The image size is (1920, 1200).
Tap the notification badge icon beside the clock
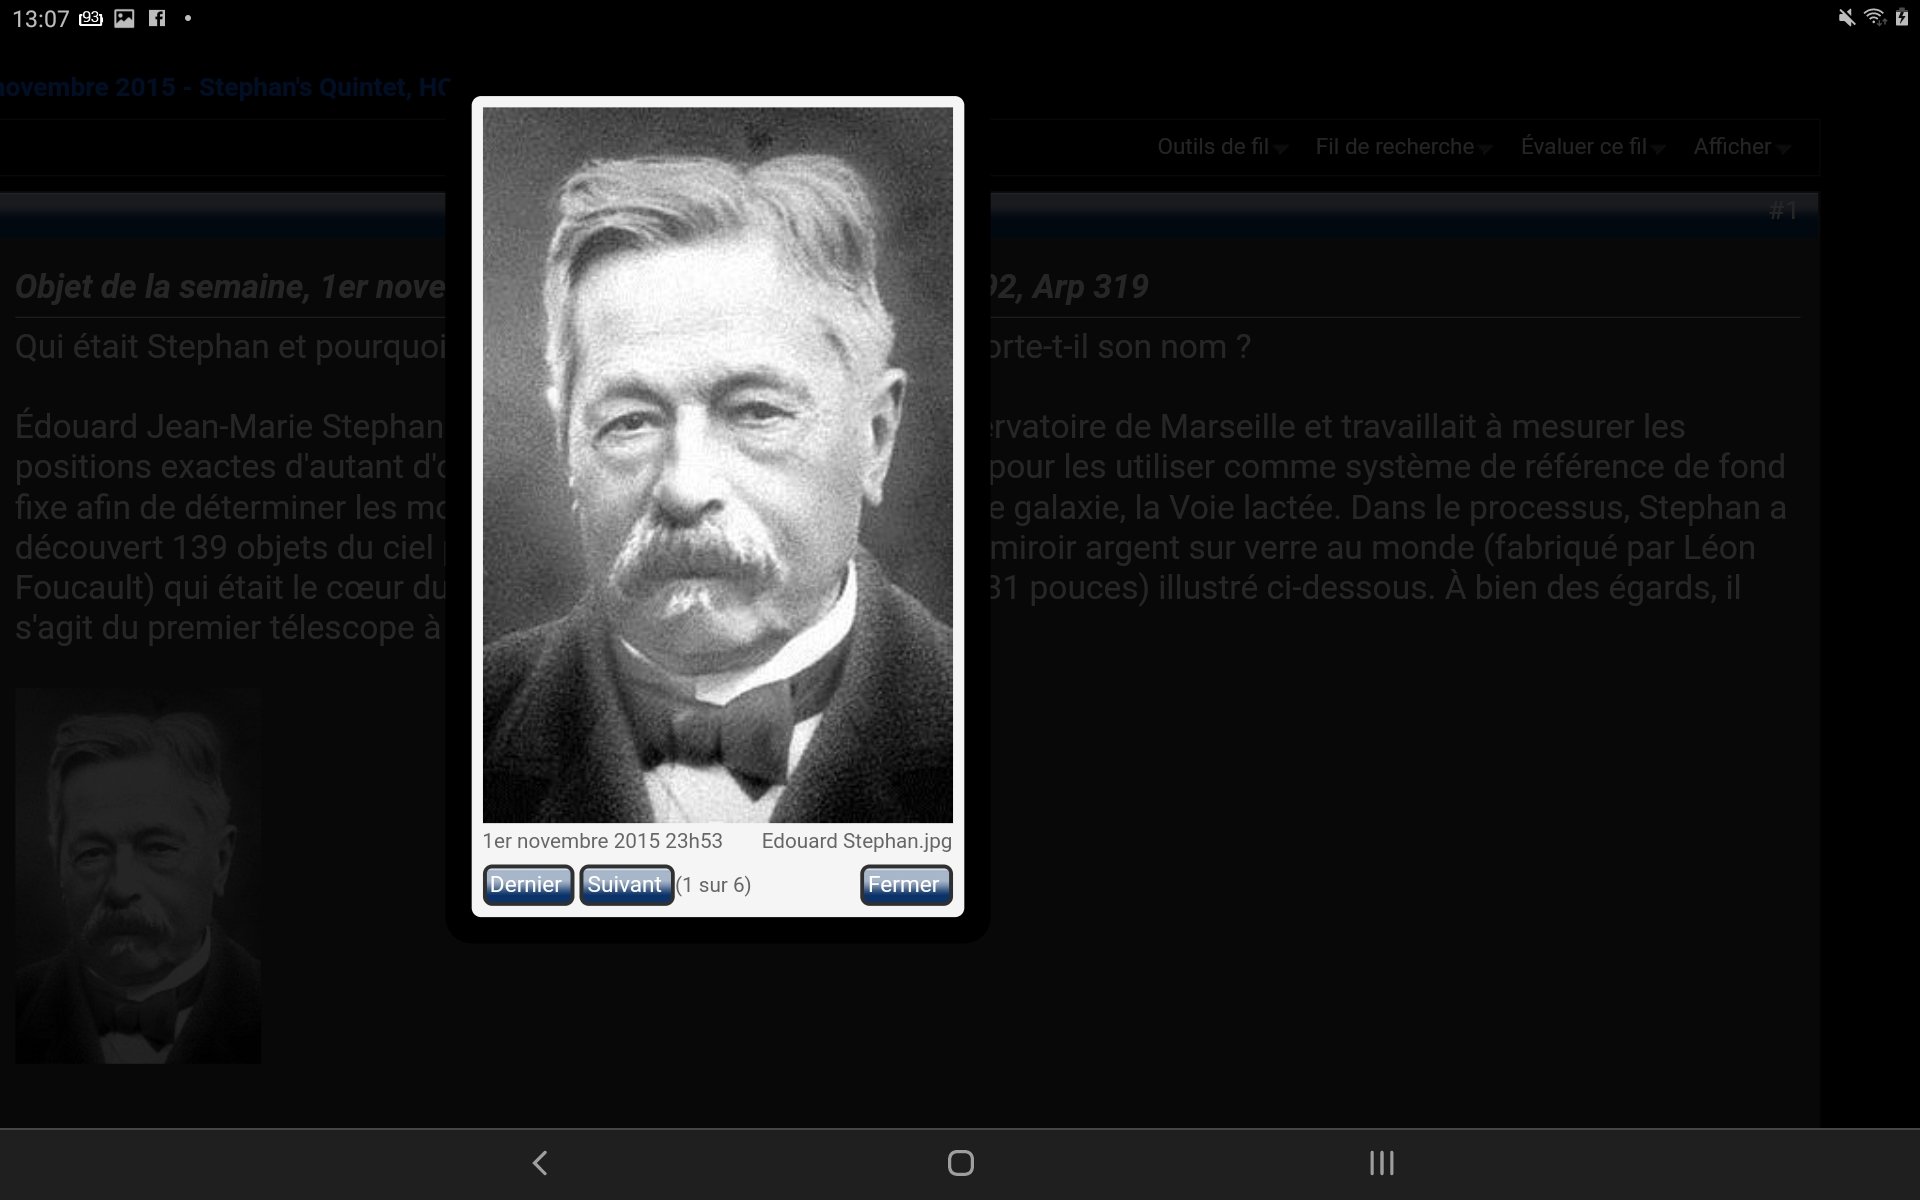click(x=91, y=18)
